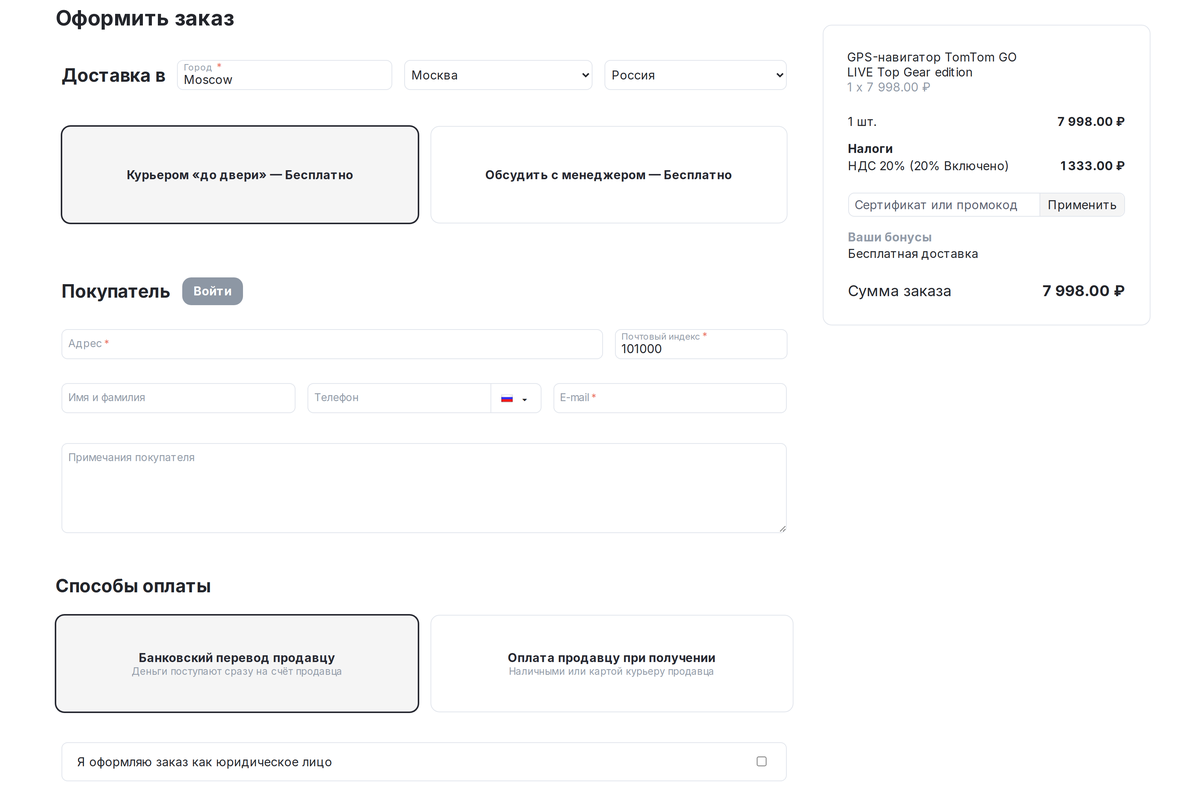Screen dimensions: 1200x797
Task: Open the Россия country dropdown
Action: (x=695, y=75)
